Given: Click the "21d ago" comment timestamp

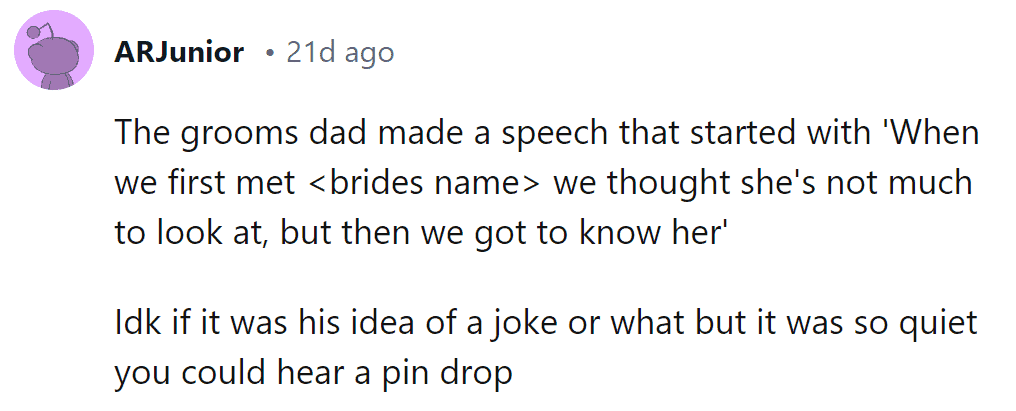Looking at the screenshot, I should pyautogui.click(x=340, y=52).
